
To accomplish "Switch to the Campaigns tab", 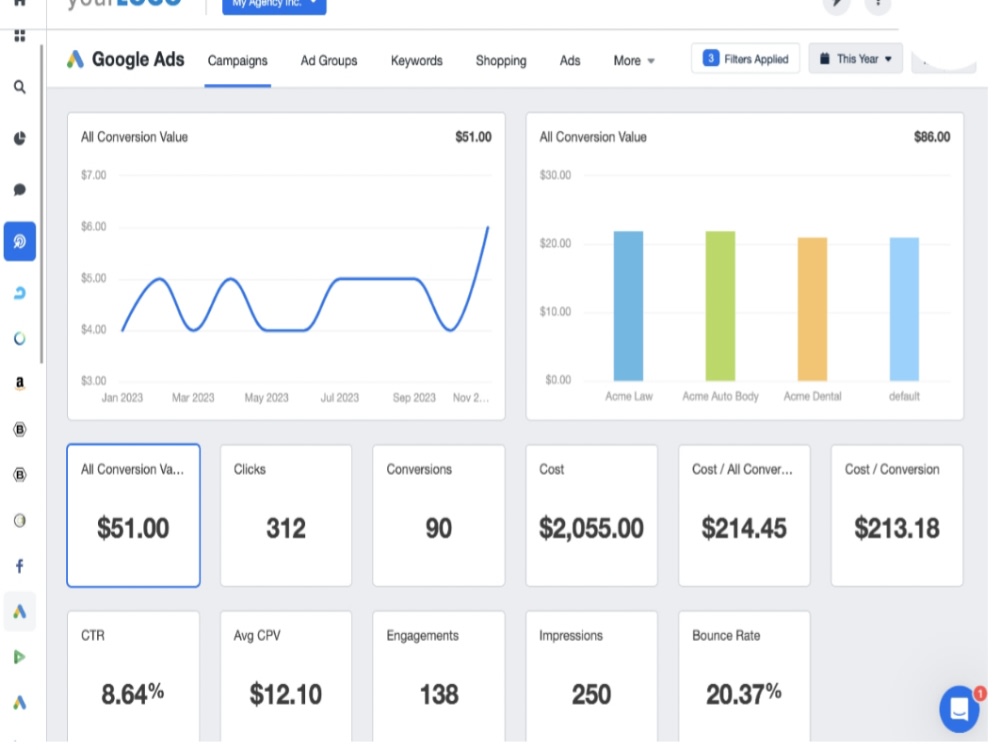I will pyautogui.click(x=240, y=61).
